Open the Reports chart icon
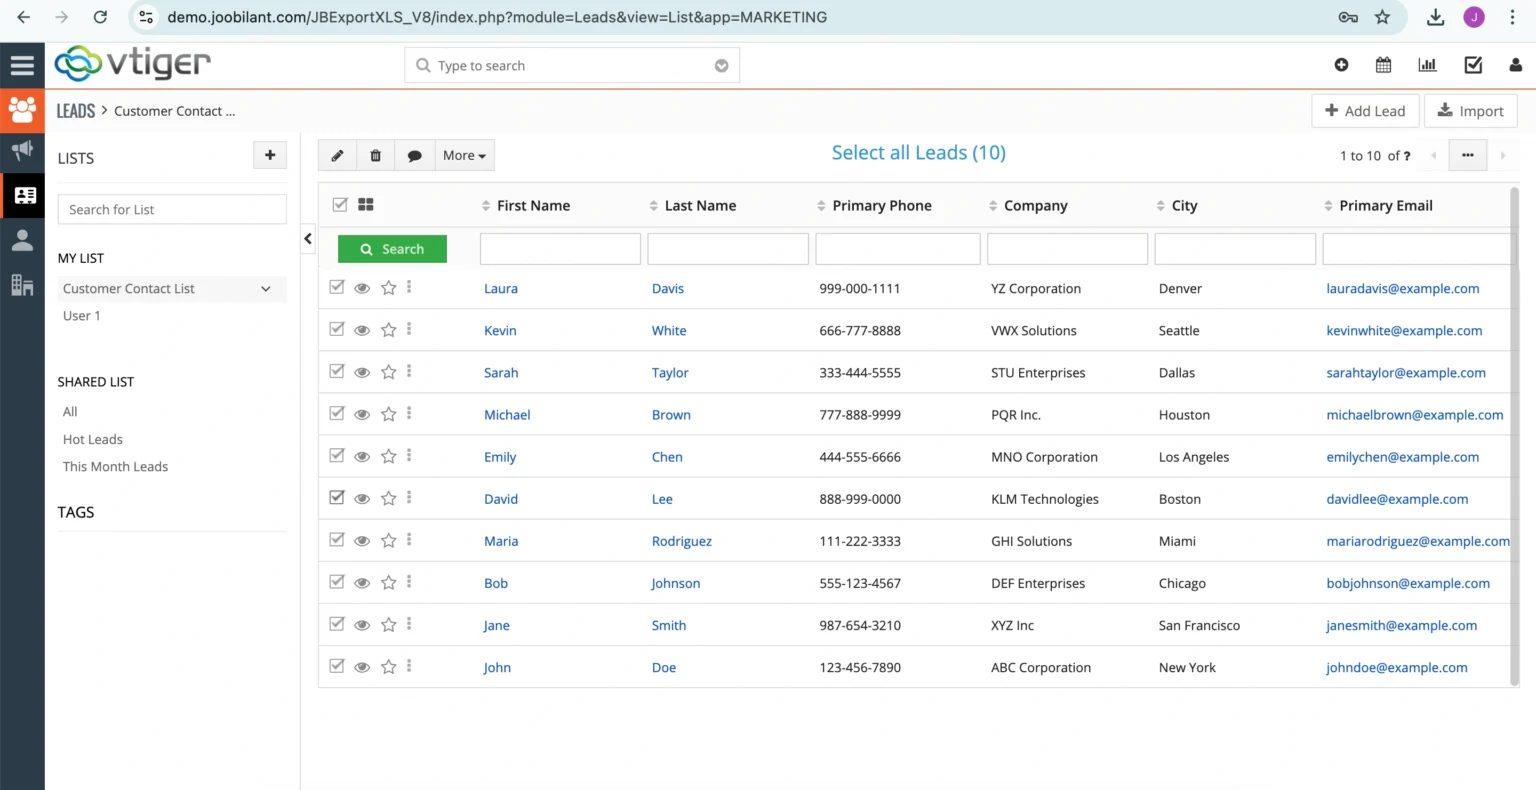This screenshot has height=790, width=1536. [1427, 64]
